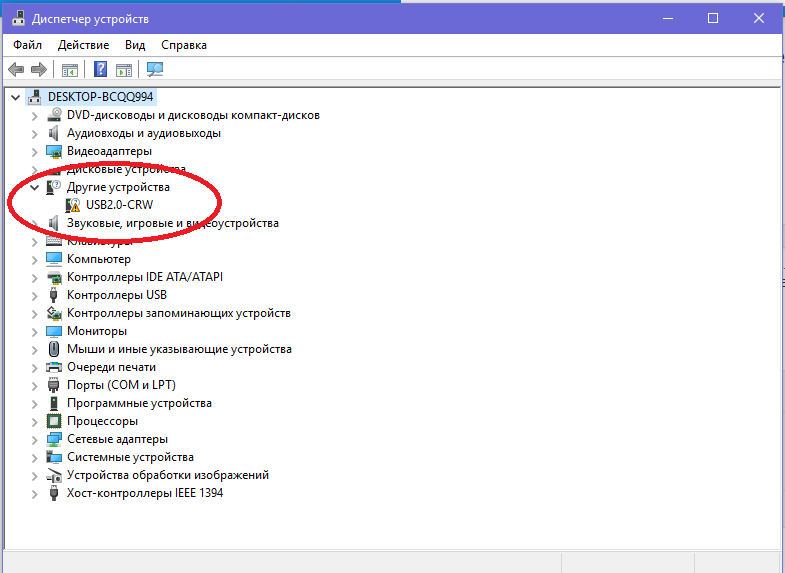Click the Show/Hide console tree icon
785x573 pixels.
70,70
